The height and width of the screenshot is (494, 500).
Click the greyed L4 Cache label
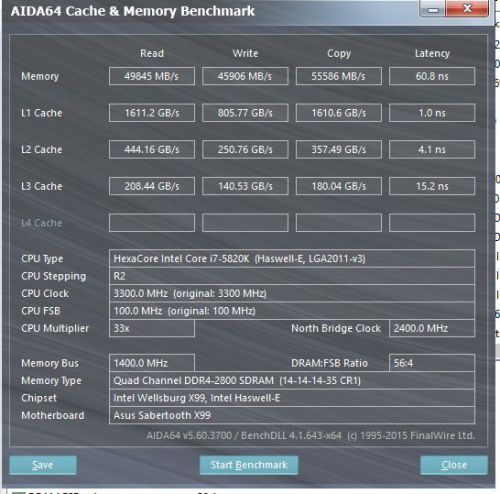click(x=42, y=223)
